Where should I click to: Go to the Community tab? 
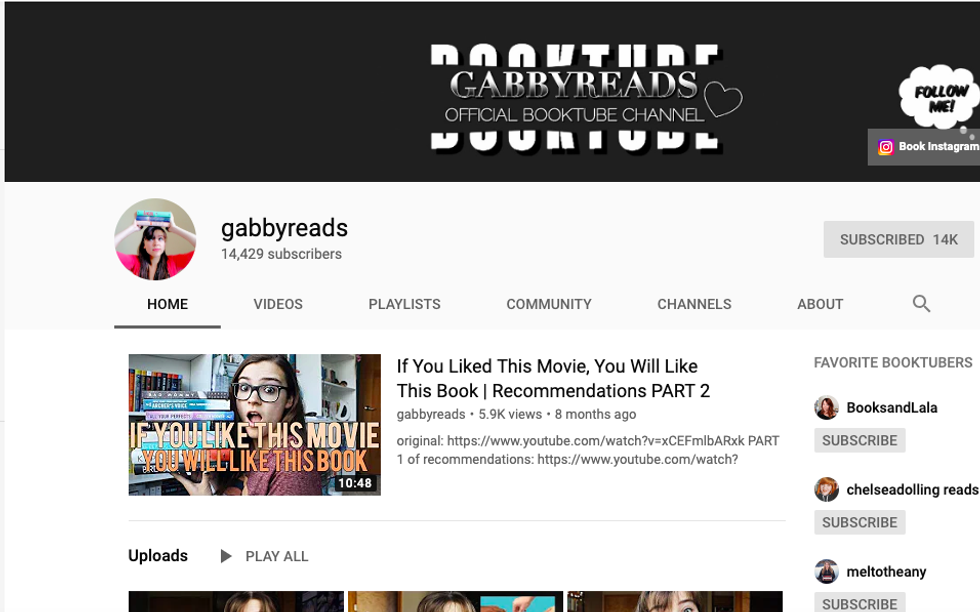point(548,304)
